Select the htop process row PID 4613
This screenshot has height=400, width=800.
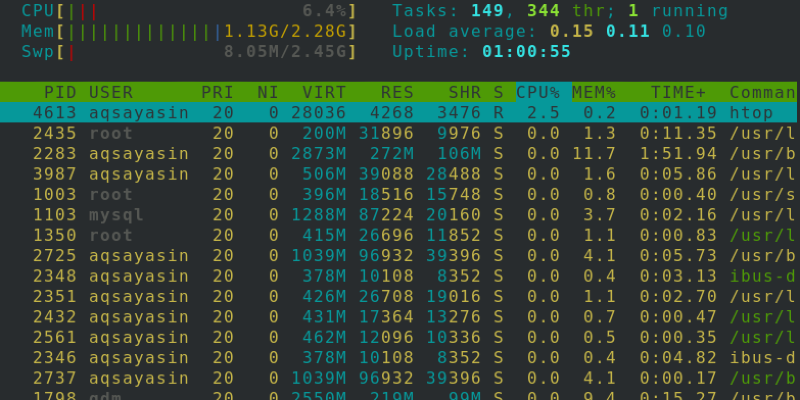pos(400,113)
